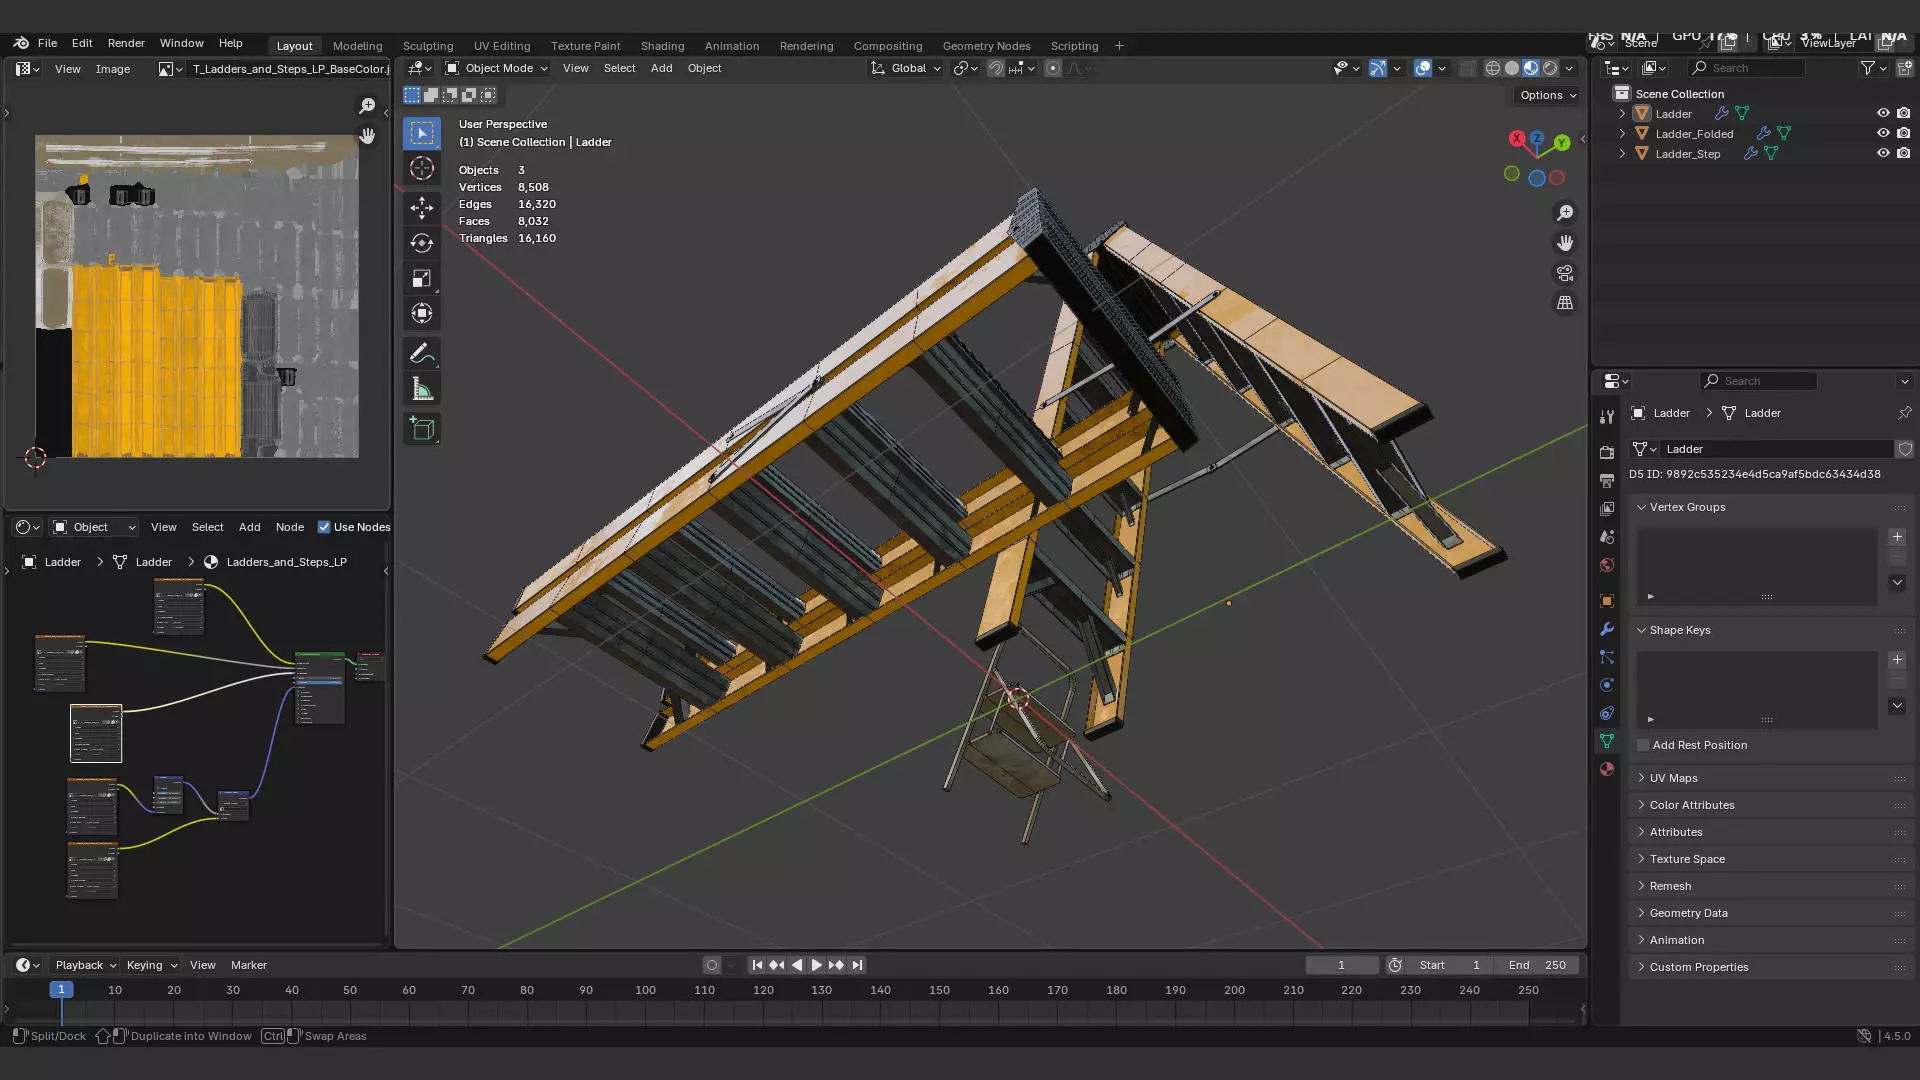Switch to the Shading workspace tab

[662, 46]
